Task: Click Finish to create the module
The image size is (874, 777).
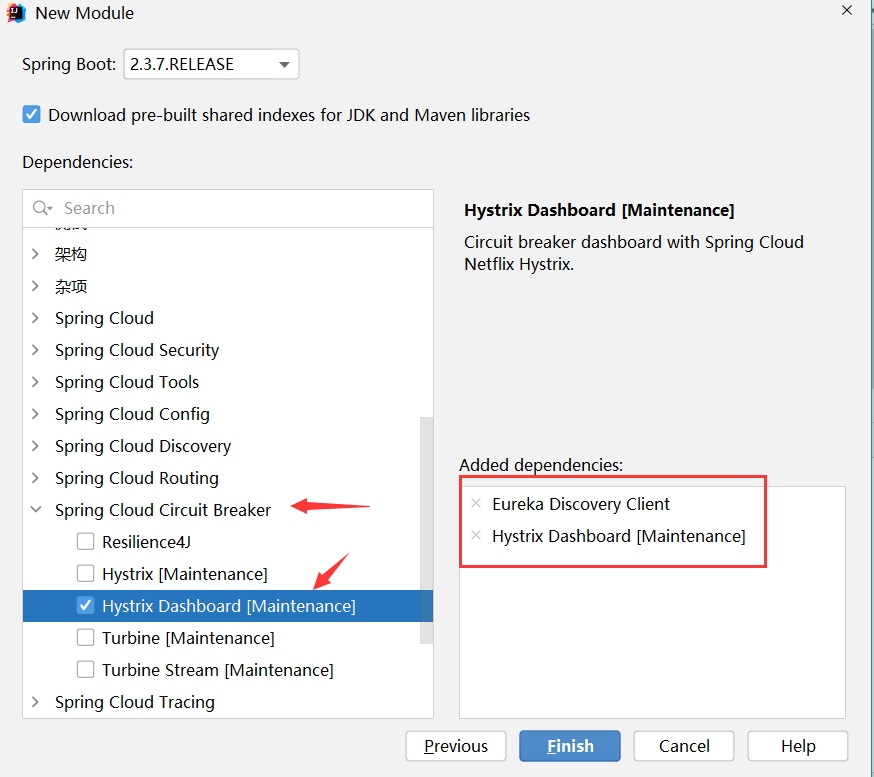Action: click(570, 746)
